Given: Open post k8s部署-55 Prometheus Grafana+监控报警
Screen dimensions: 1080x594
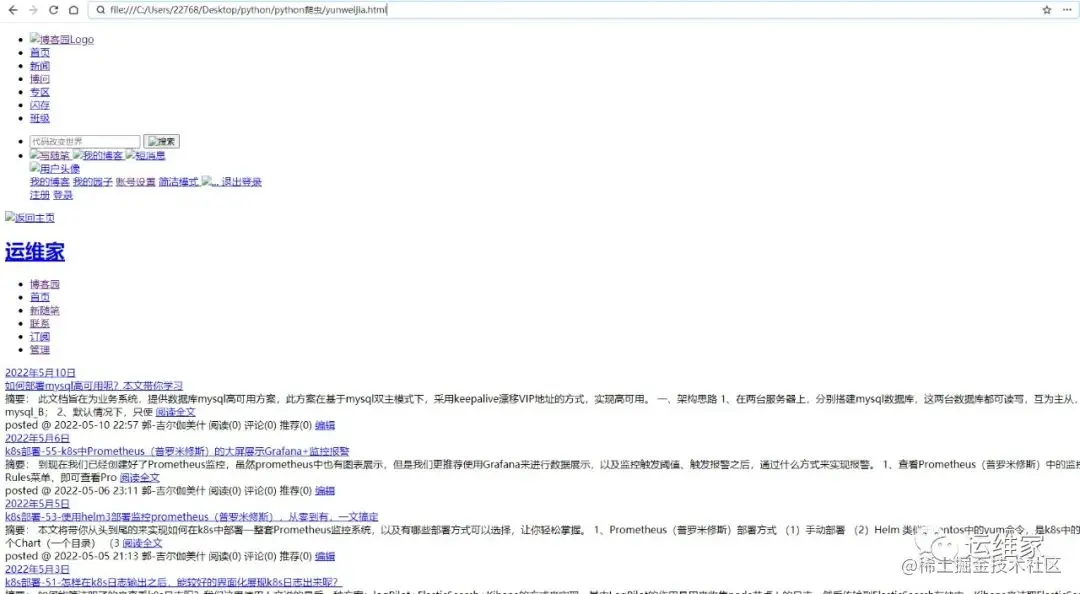Looking at the screenshot, I should (x=177, y=451).
